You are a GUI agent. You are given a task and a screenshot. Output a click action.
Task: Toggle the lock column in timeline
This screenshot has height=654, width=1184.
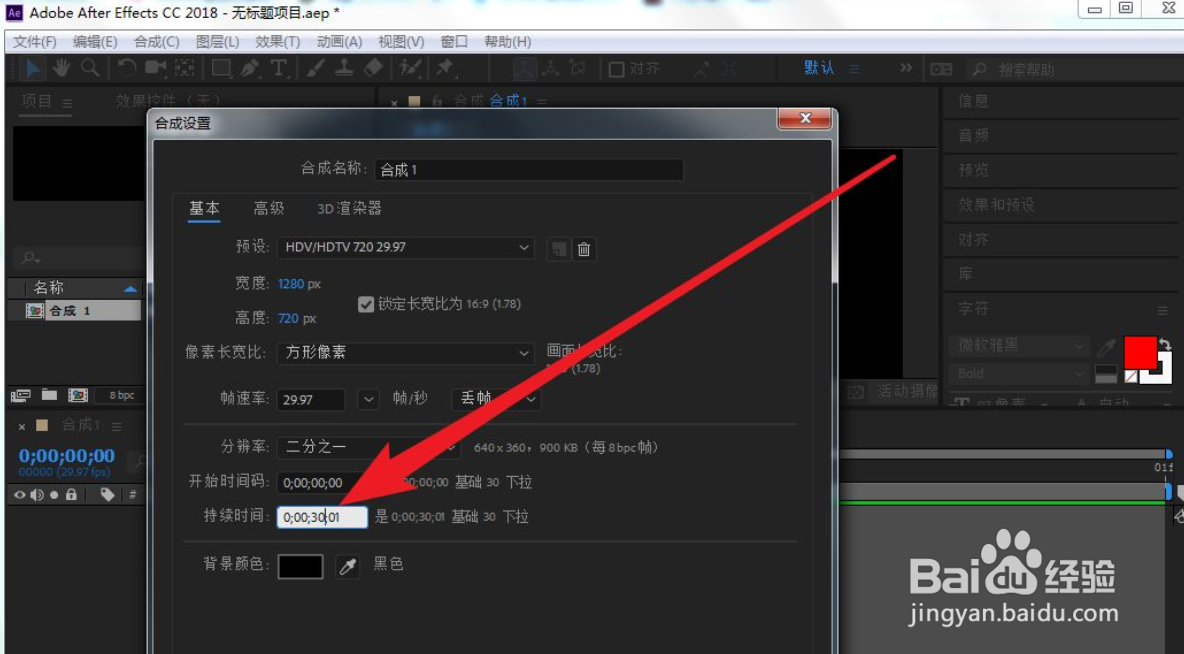[71, 494]
